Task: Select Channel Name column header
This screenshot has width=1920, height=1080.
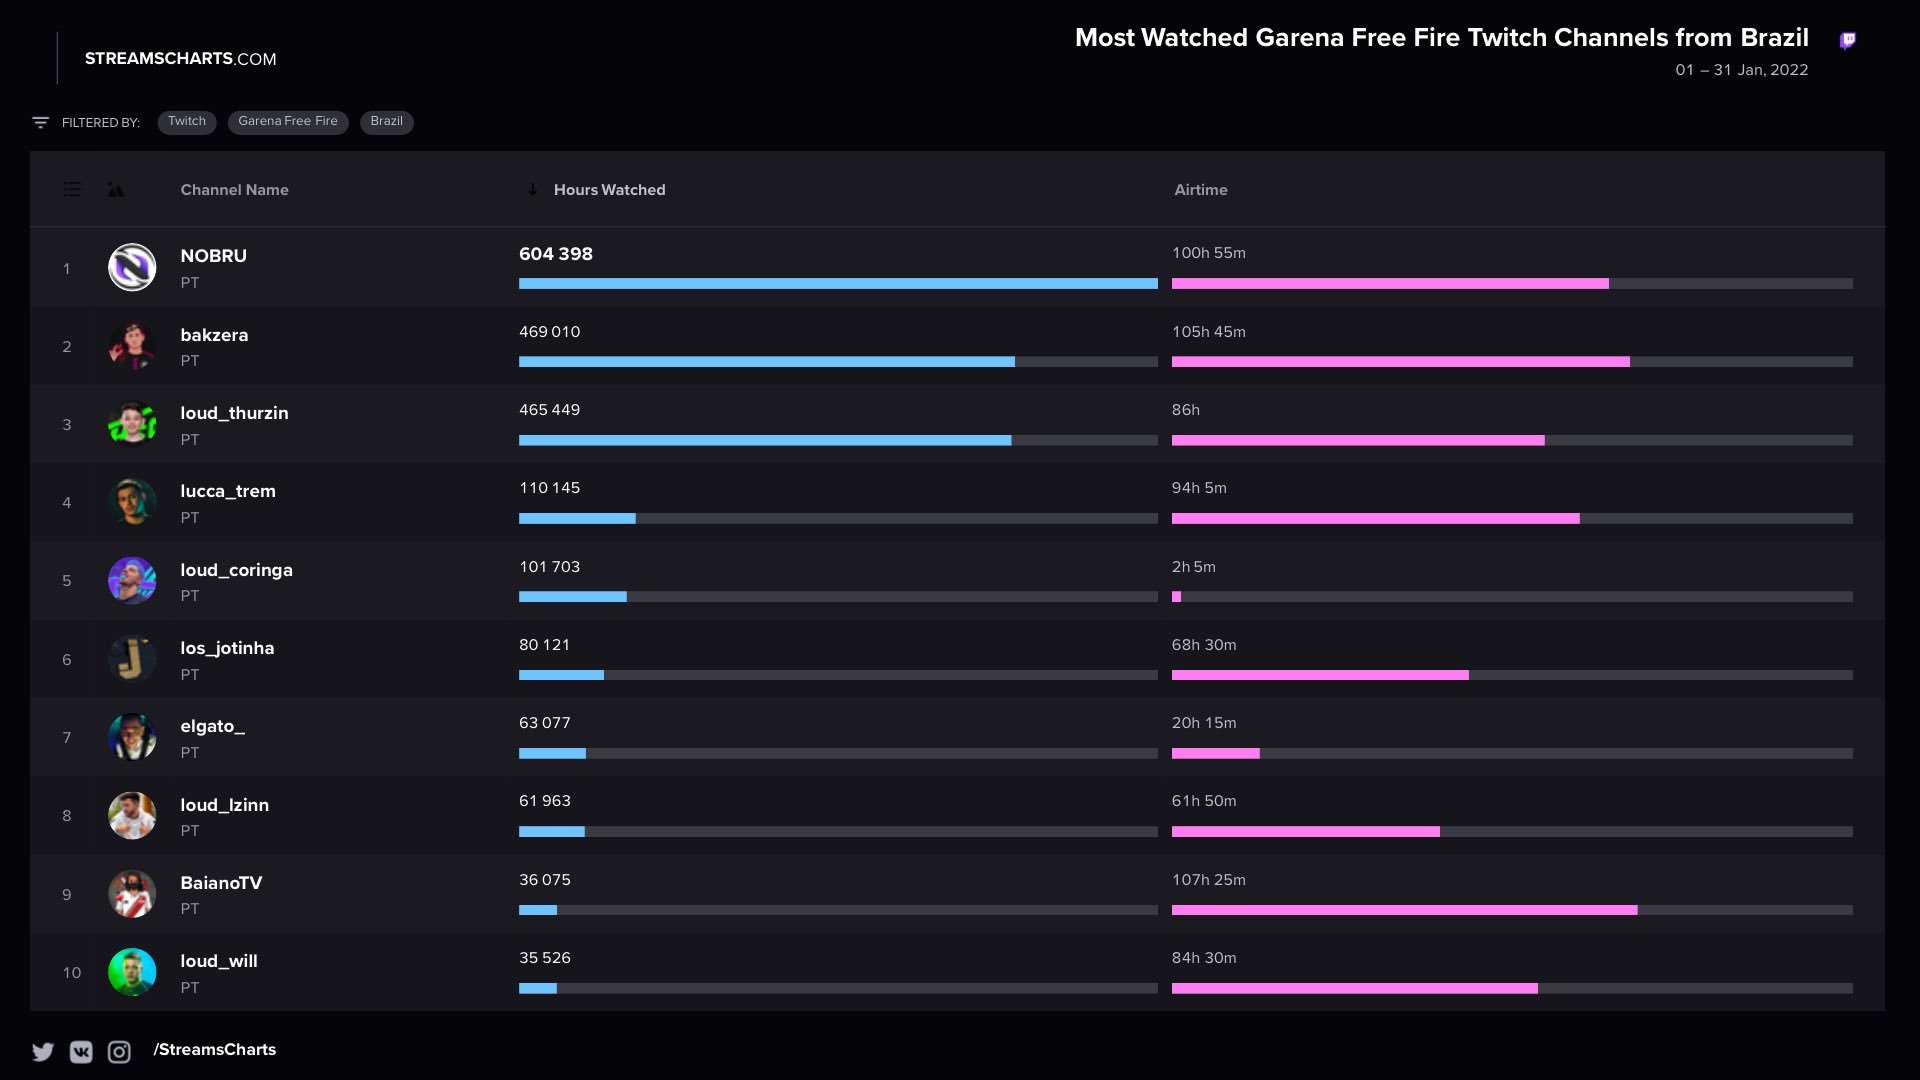Action: [235, 189]
